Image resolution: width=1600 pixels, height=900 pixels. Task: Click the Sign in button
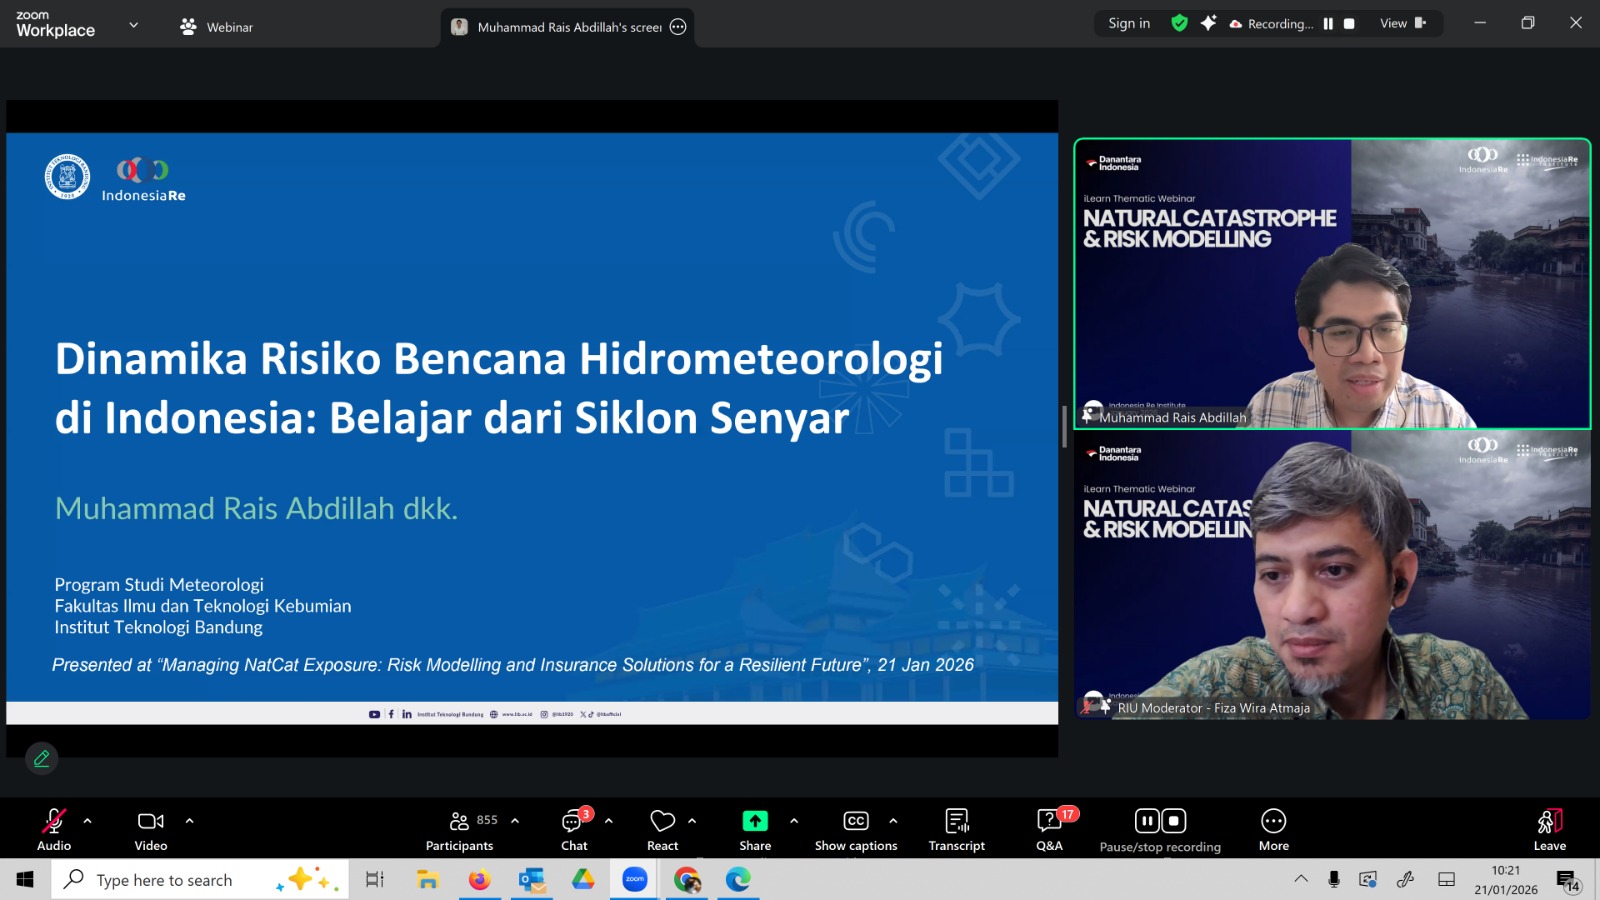click(1129, 23)
